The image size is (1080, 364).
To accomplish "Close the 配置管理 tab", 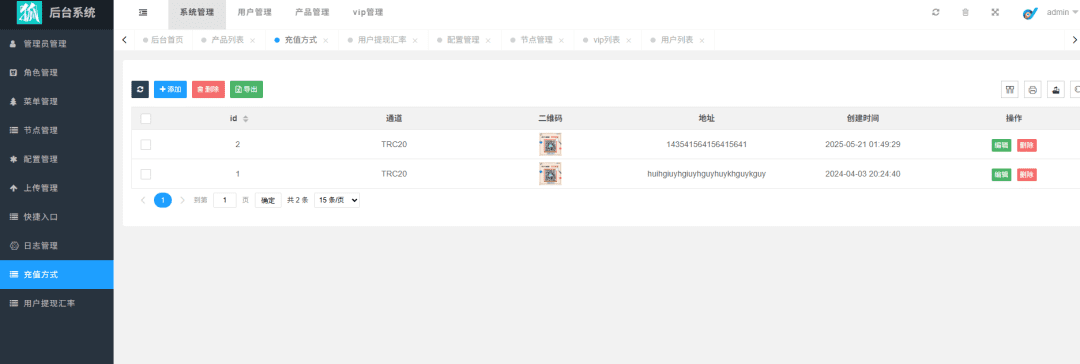I will pyautogui.click(x=488, y=41).
